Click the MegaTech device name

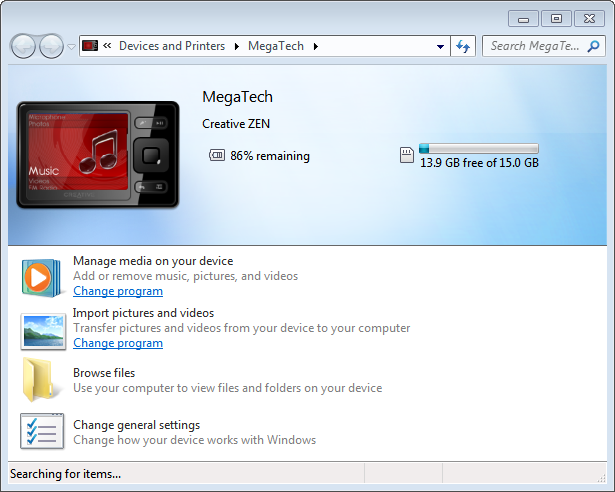point(237,97)
